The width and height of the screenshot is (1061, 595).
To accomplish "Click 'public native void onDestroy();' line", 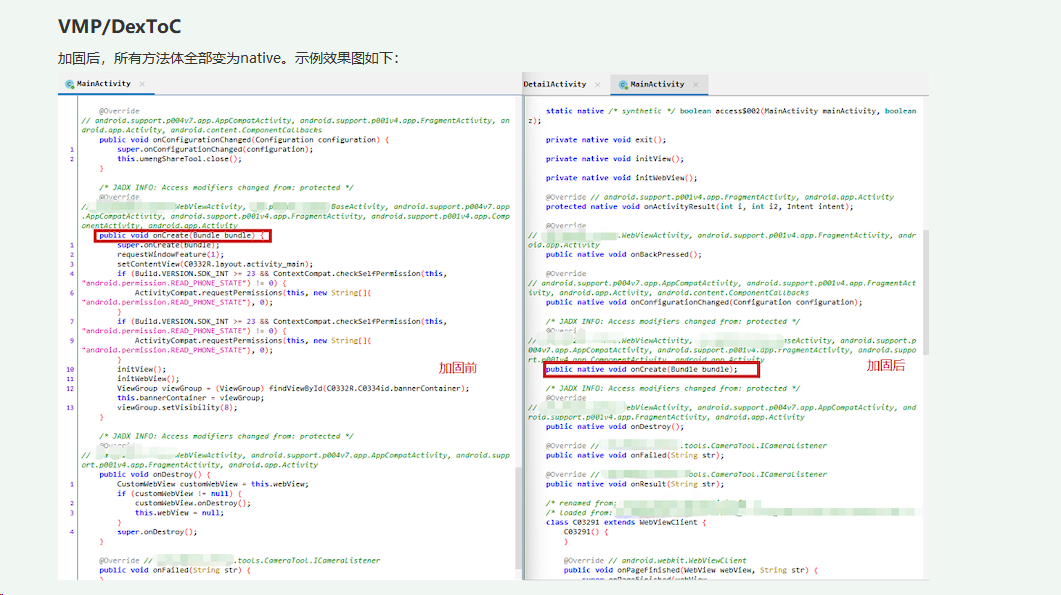I will click(614, 427).
